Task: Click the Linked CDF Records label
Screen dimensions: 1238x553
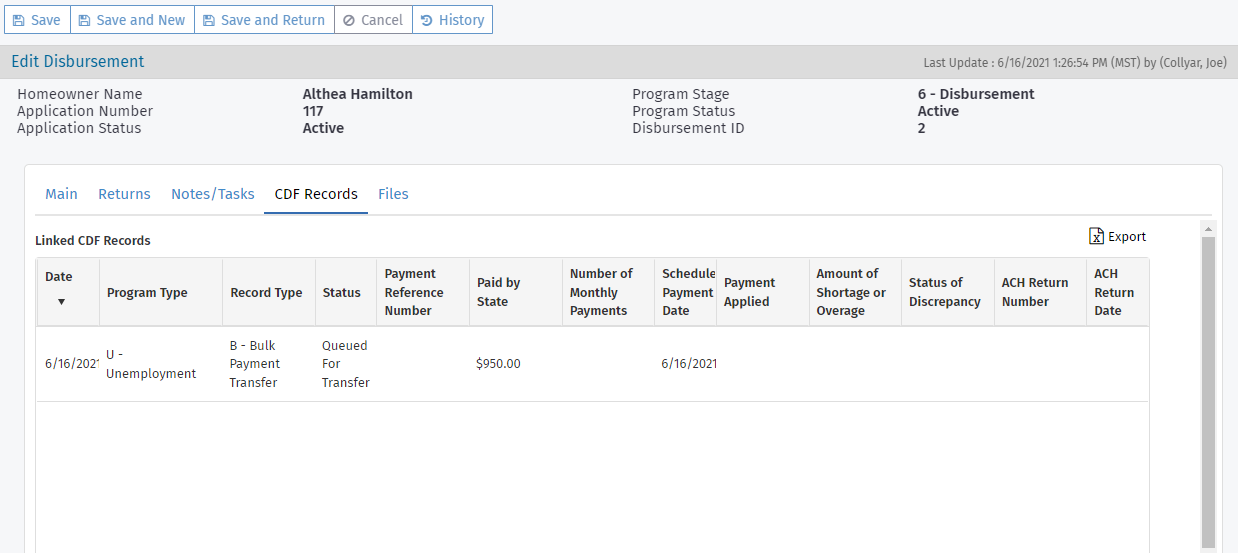Action: click(93, 241)
